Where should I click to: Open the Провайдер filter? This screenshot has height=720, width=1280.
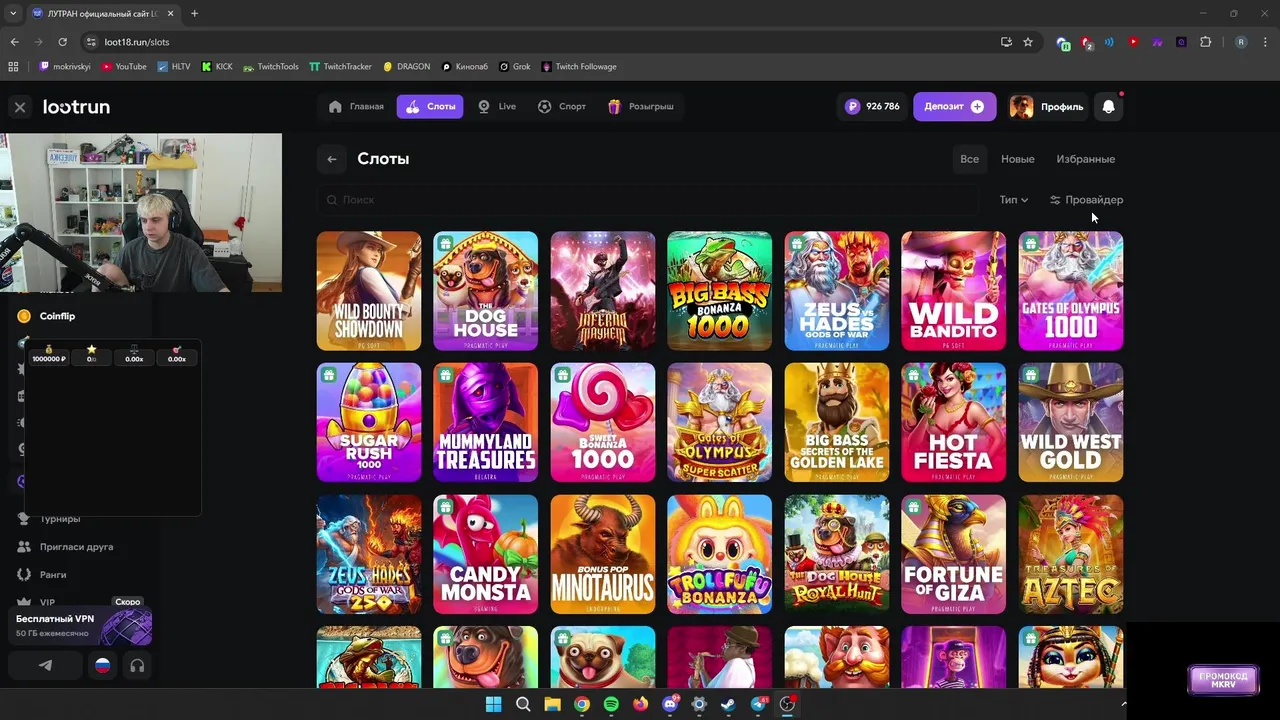1086,200
